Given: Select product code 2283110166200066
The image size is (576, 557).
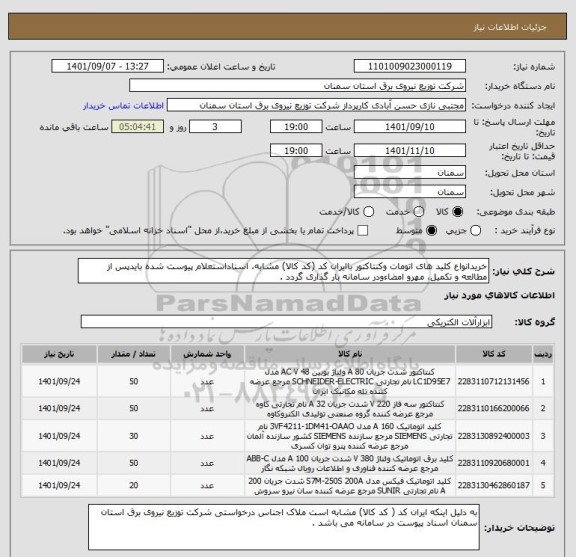Looking at the screenshot, I should point(493,408).
